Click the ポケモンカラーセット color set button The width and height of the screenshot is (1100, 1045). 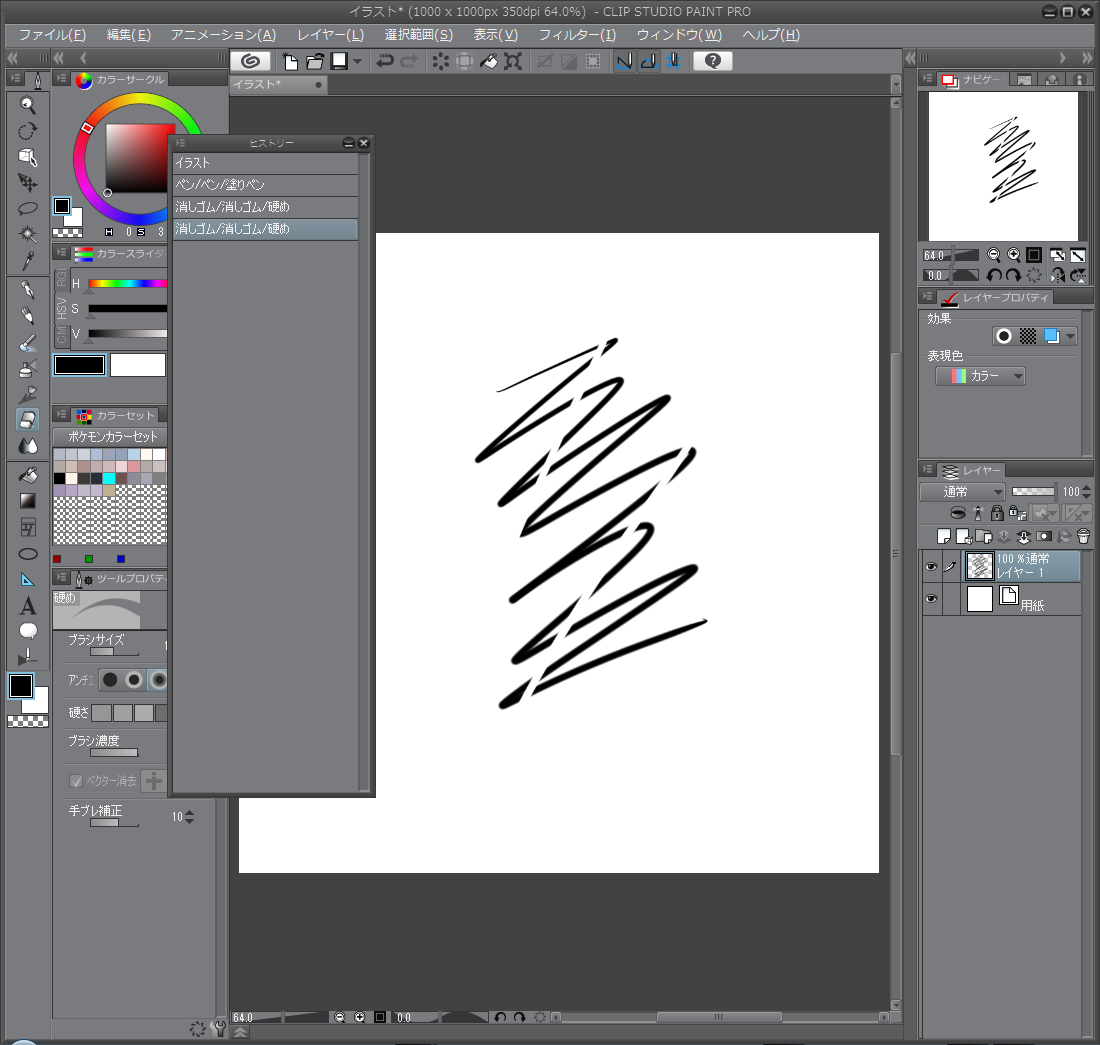coord(108,437)
